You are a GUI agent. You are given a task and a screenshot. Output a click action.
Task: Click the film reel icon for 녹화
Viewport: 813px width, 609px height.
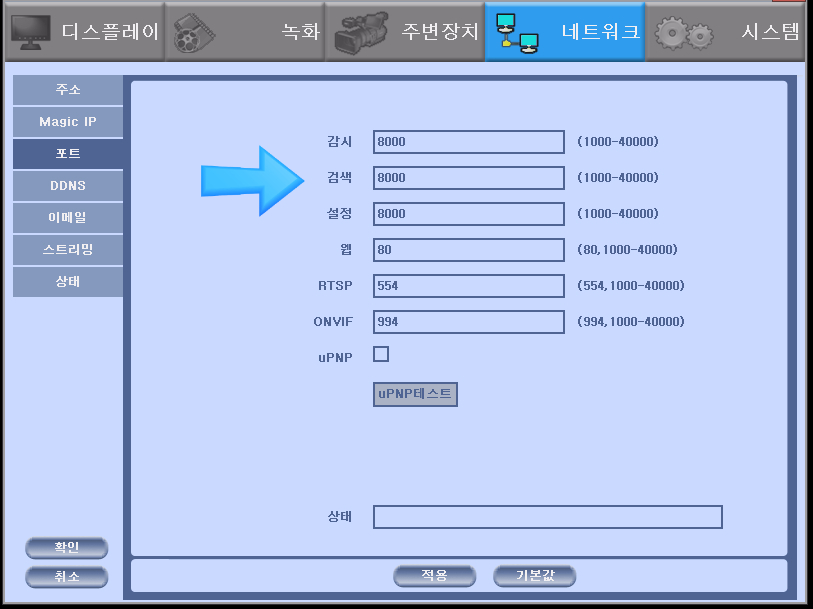tap(193, 33)
